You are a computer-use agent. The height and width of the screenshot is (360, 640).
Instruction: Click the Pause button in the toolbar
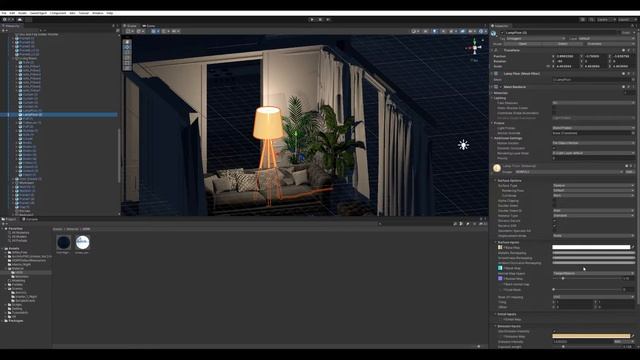(x=320, y=19)
